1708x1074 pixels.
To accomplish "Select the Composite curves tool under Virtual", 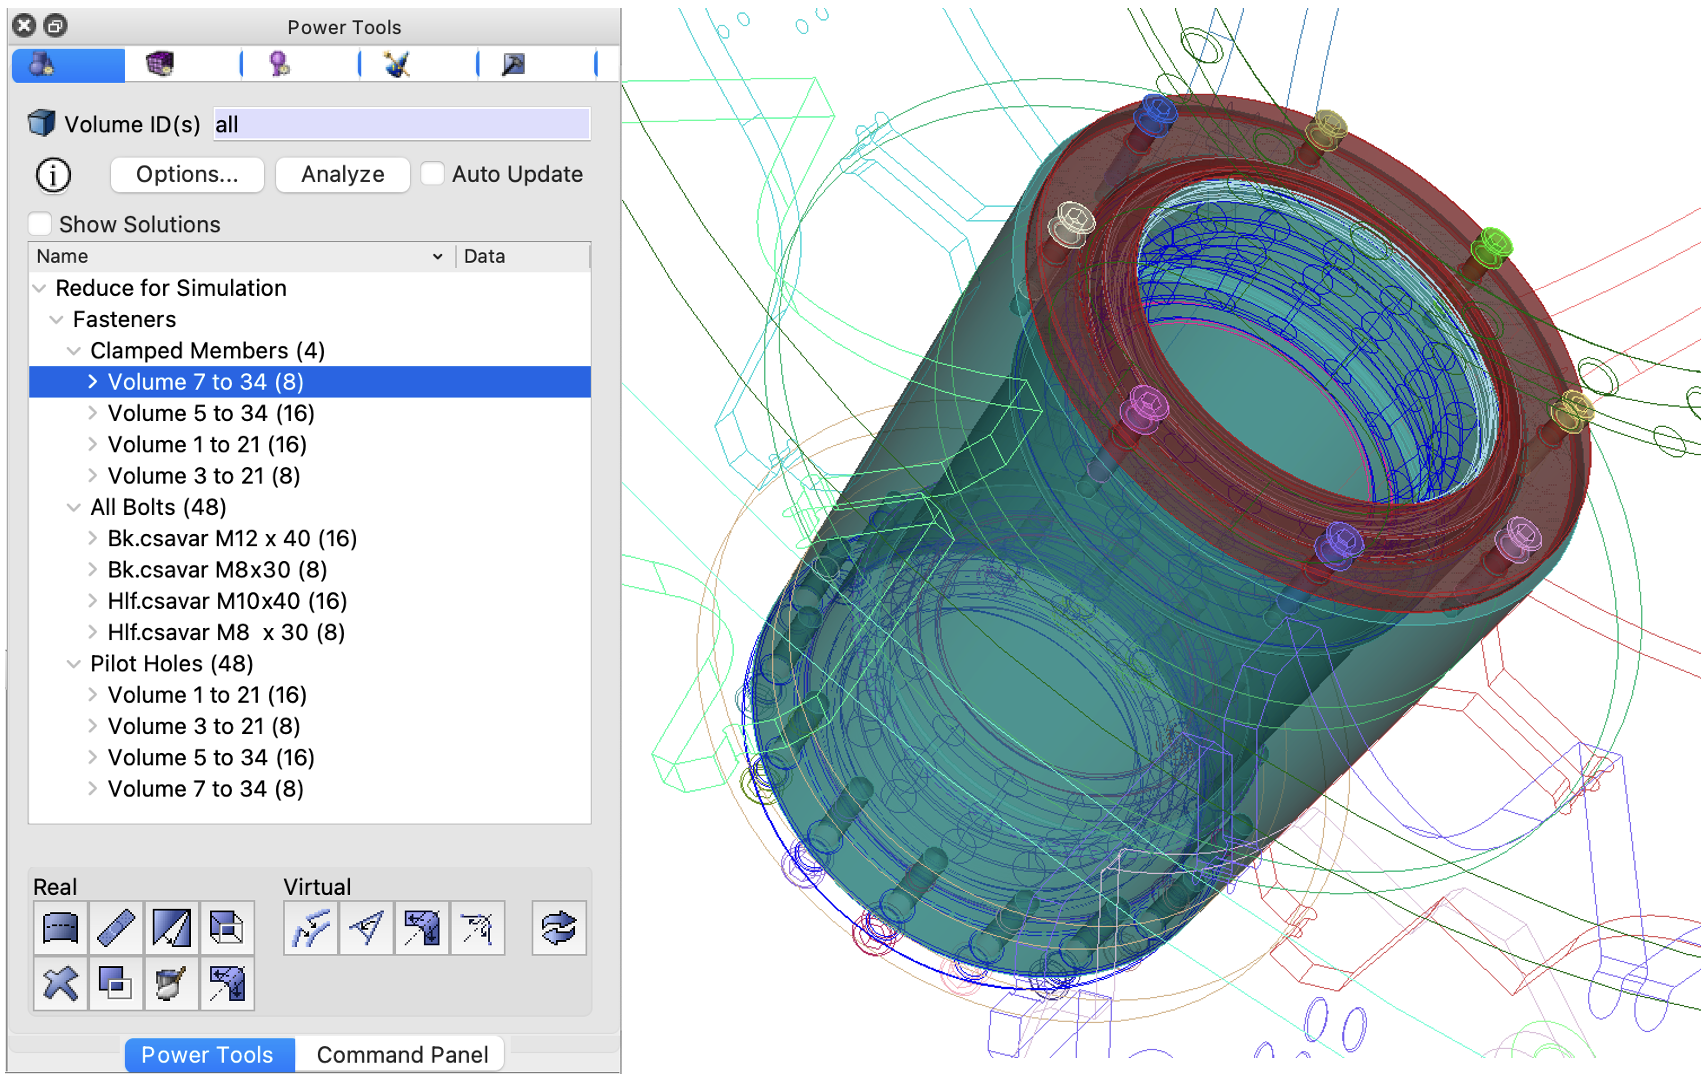I will [311, 928].
